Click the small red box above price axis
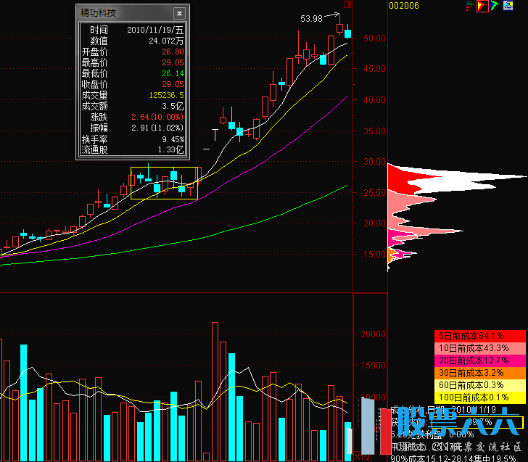Viewport: 528px width, 462px height. click(348, 4)
